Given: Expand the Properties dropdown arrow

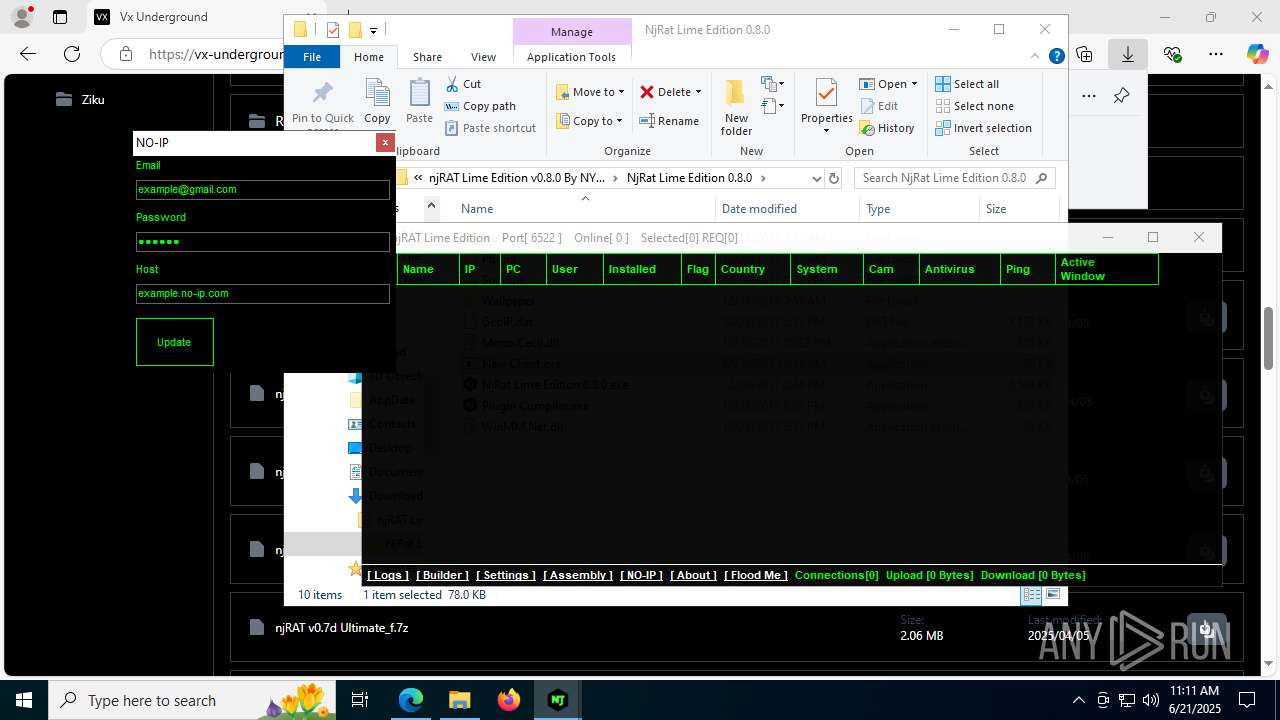Looking at the screenshot, I should click(826, 131).
